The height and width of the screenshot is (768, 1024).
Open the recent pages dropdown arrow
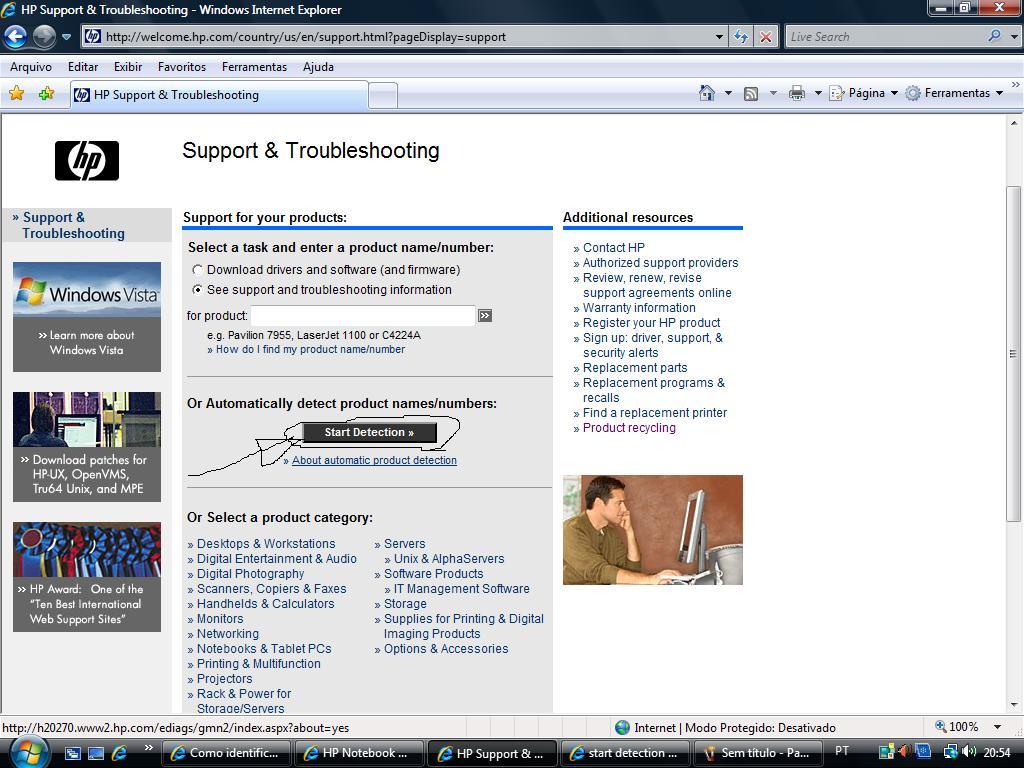point(66,37)
